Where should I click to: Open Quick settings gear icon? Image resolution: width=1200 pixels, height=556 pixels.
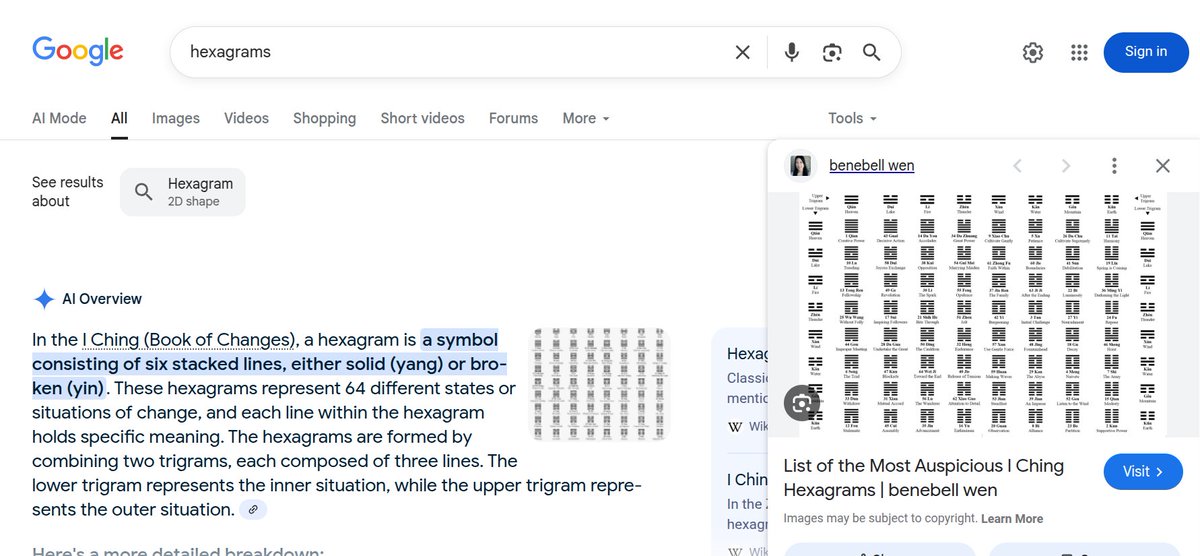coord(1033,53)
